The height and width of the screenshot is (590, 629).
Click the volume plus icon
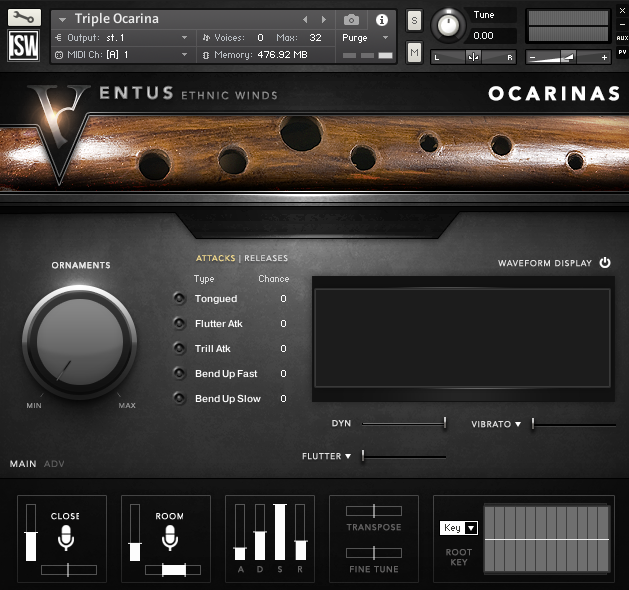[604, 58]
